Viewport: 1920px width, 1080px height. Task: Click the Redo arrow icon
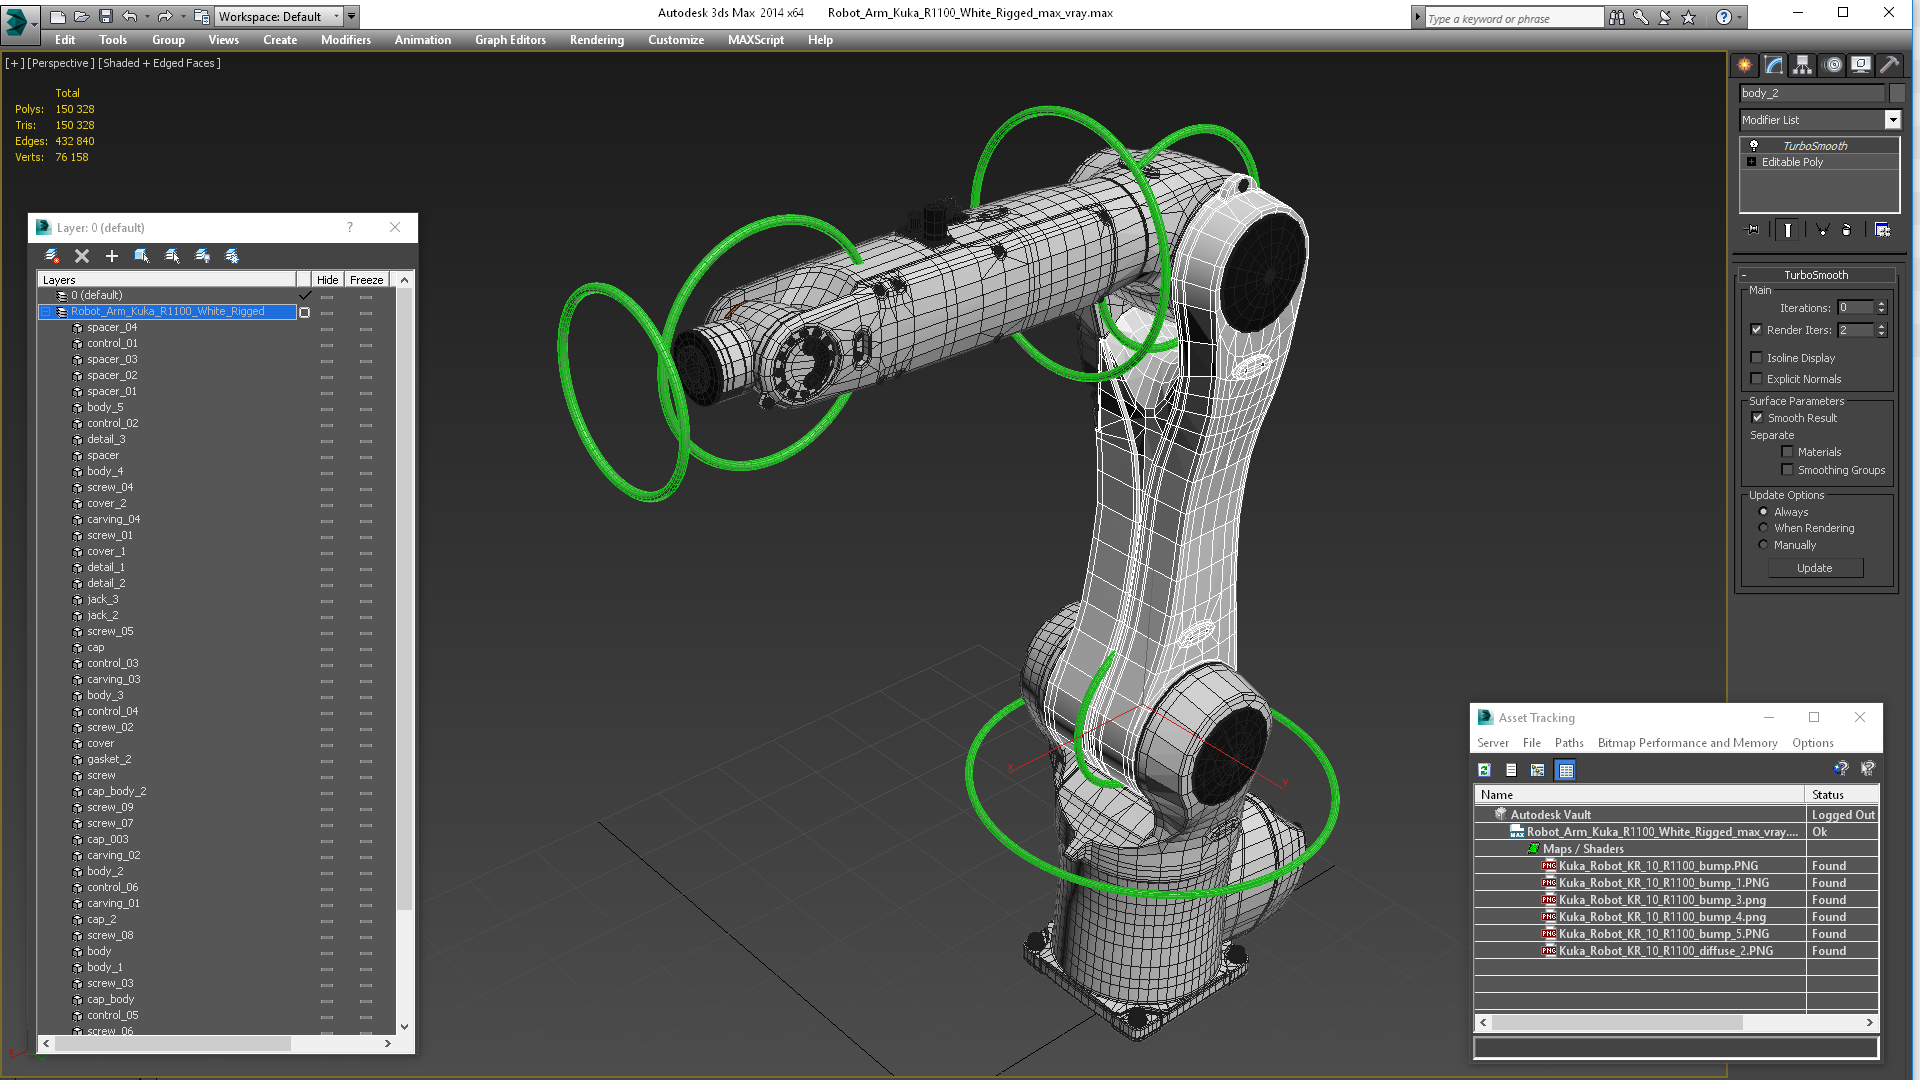pyautogui.click(x=165, y=17)
